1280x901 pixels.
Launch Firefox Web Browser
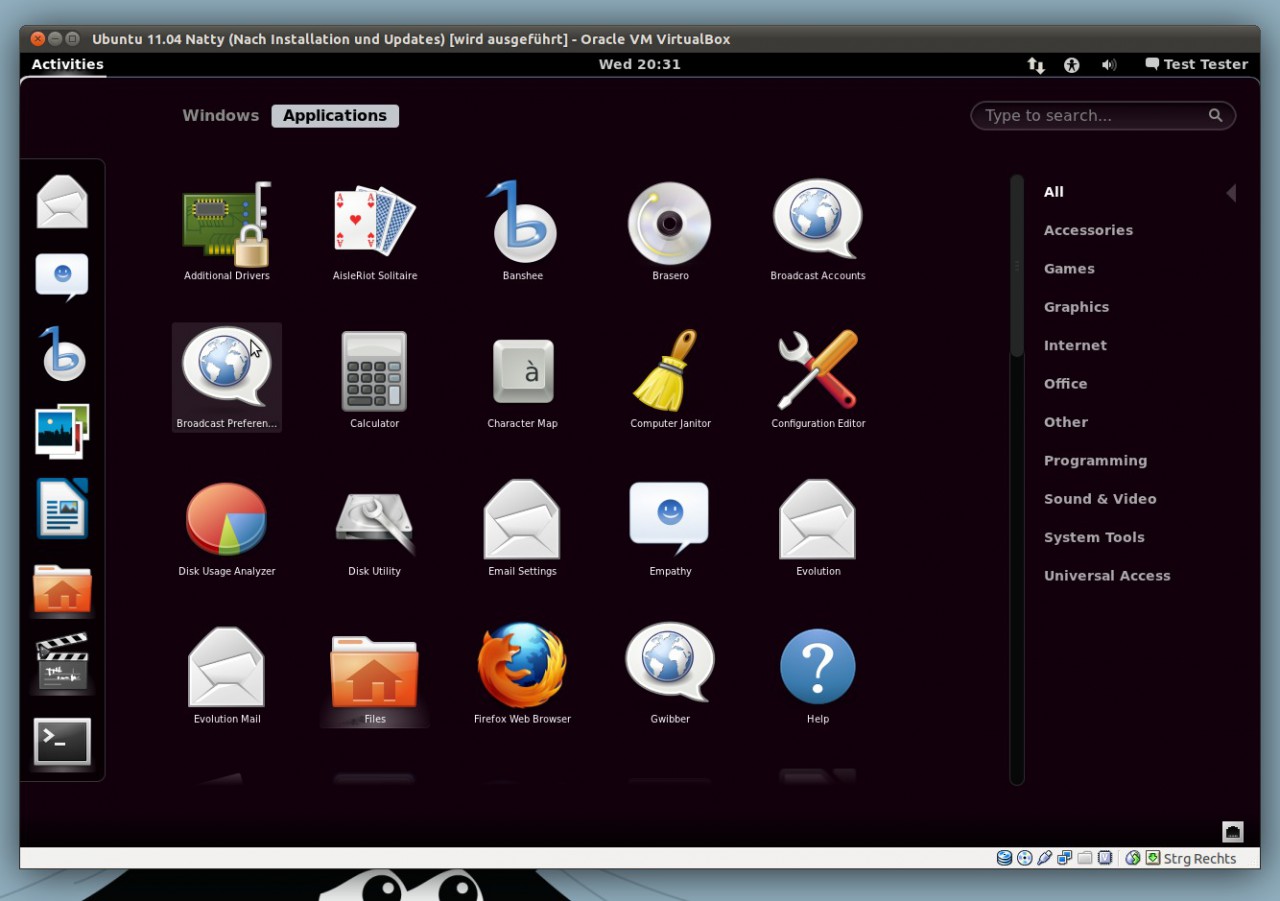pyautogui.click(x=523, y=674)
